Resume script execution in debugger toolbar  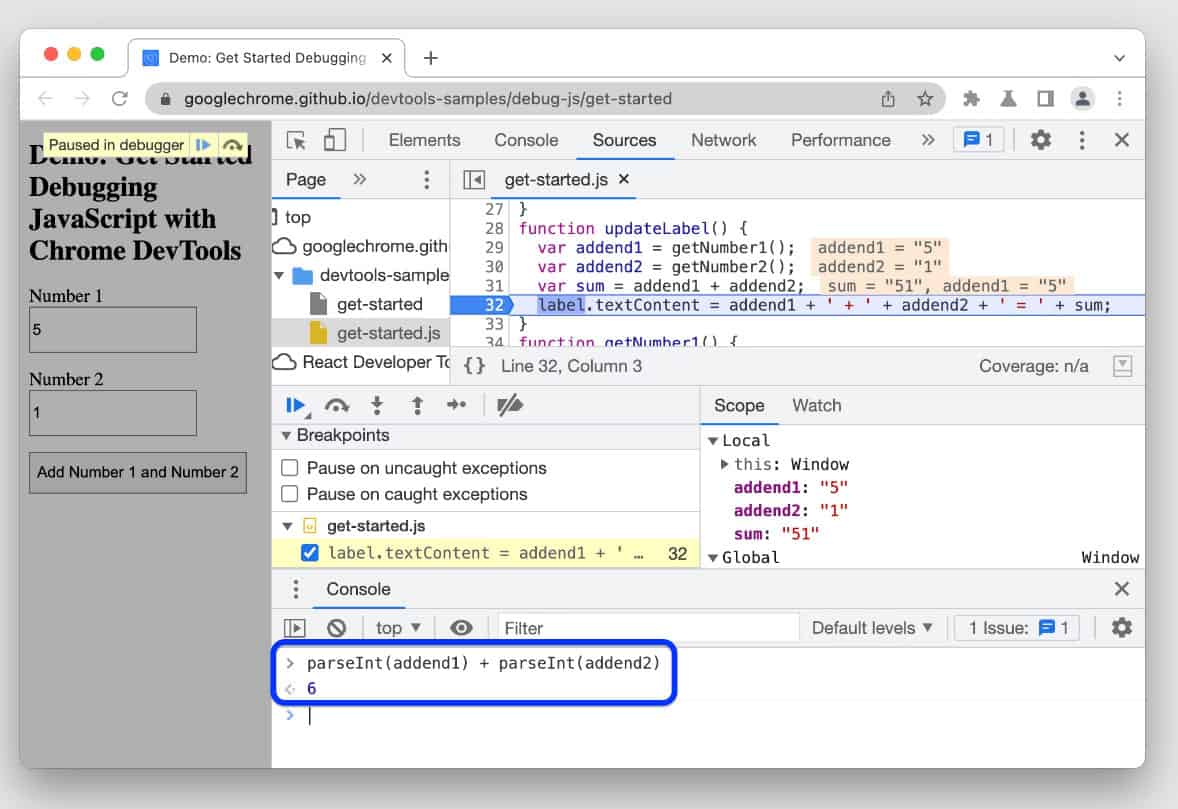click(296, 406)
